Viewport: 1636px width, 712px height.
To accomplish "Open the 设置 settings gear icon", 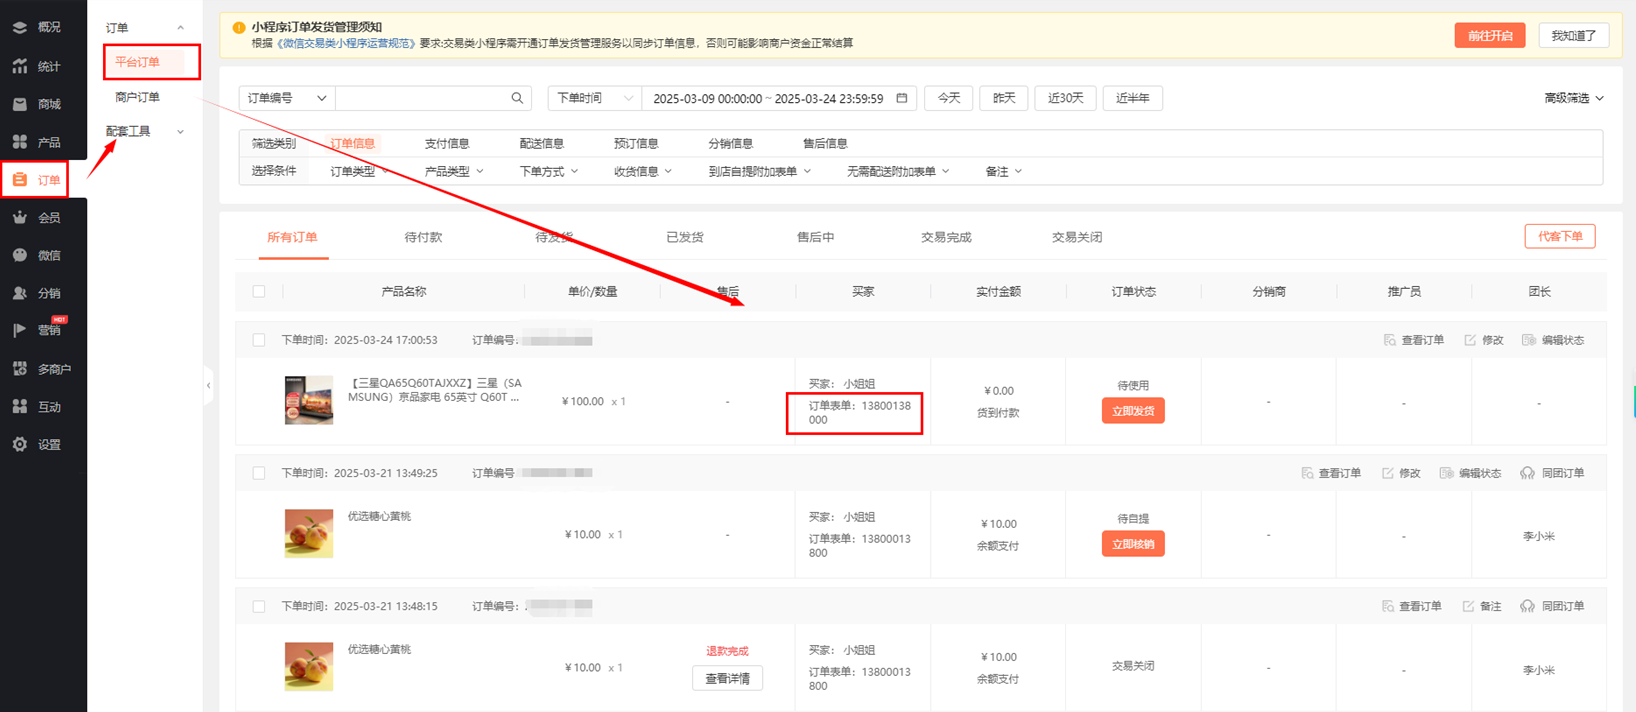I will click(20, 444).
